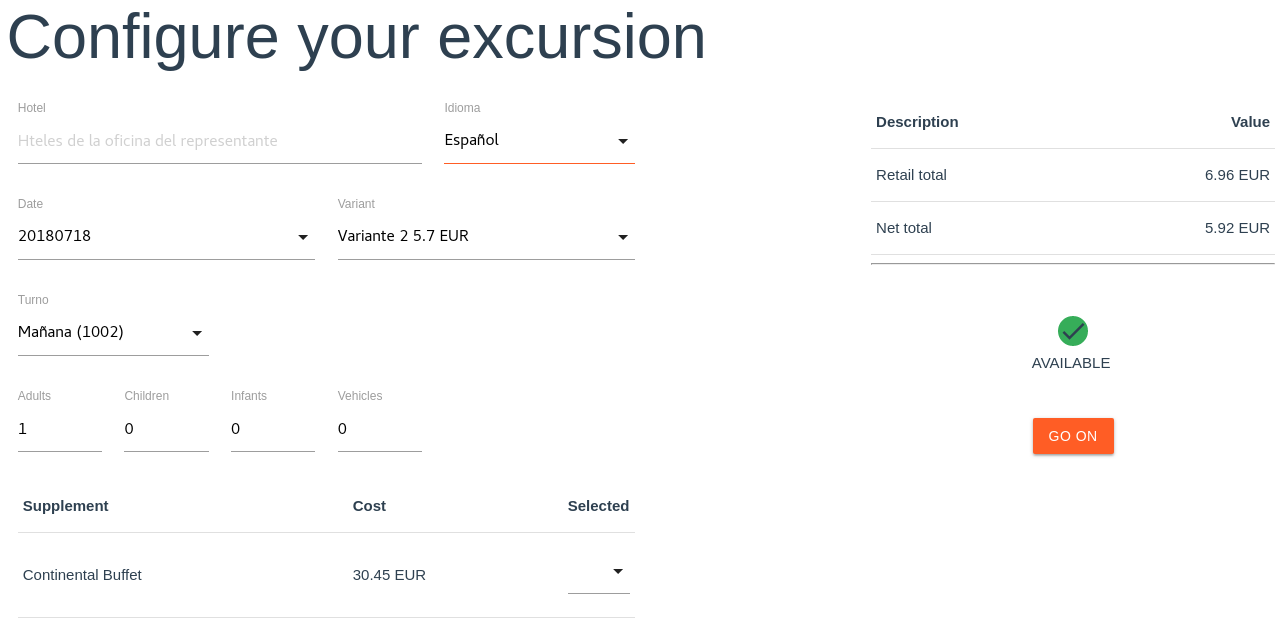This screenshot has height=627, width=1288.
Task: Click the Vehicles quantity field
Action: coord(380,429)
